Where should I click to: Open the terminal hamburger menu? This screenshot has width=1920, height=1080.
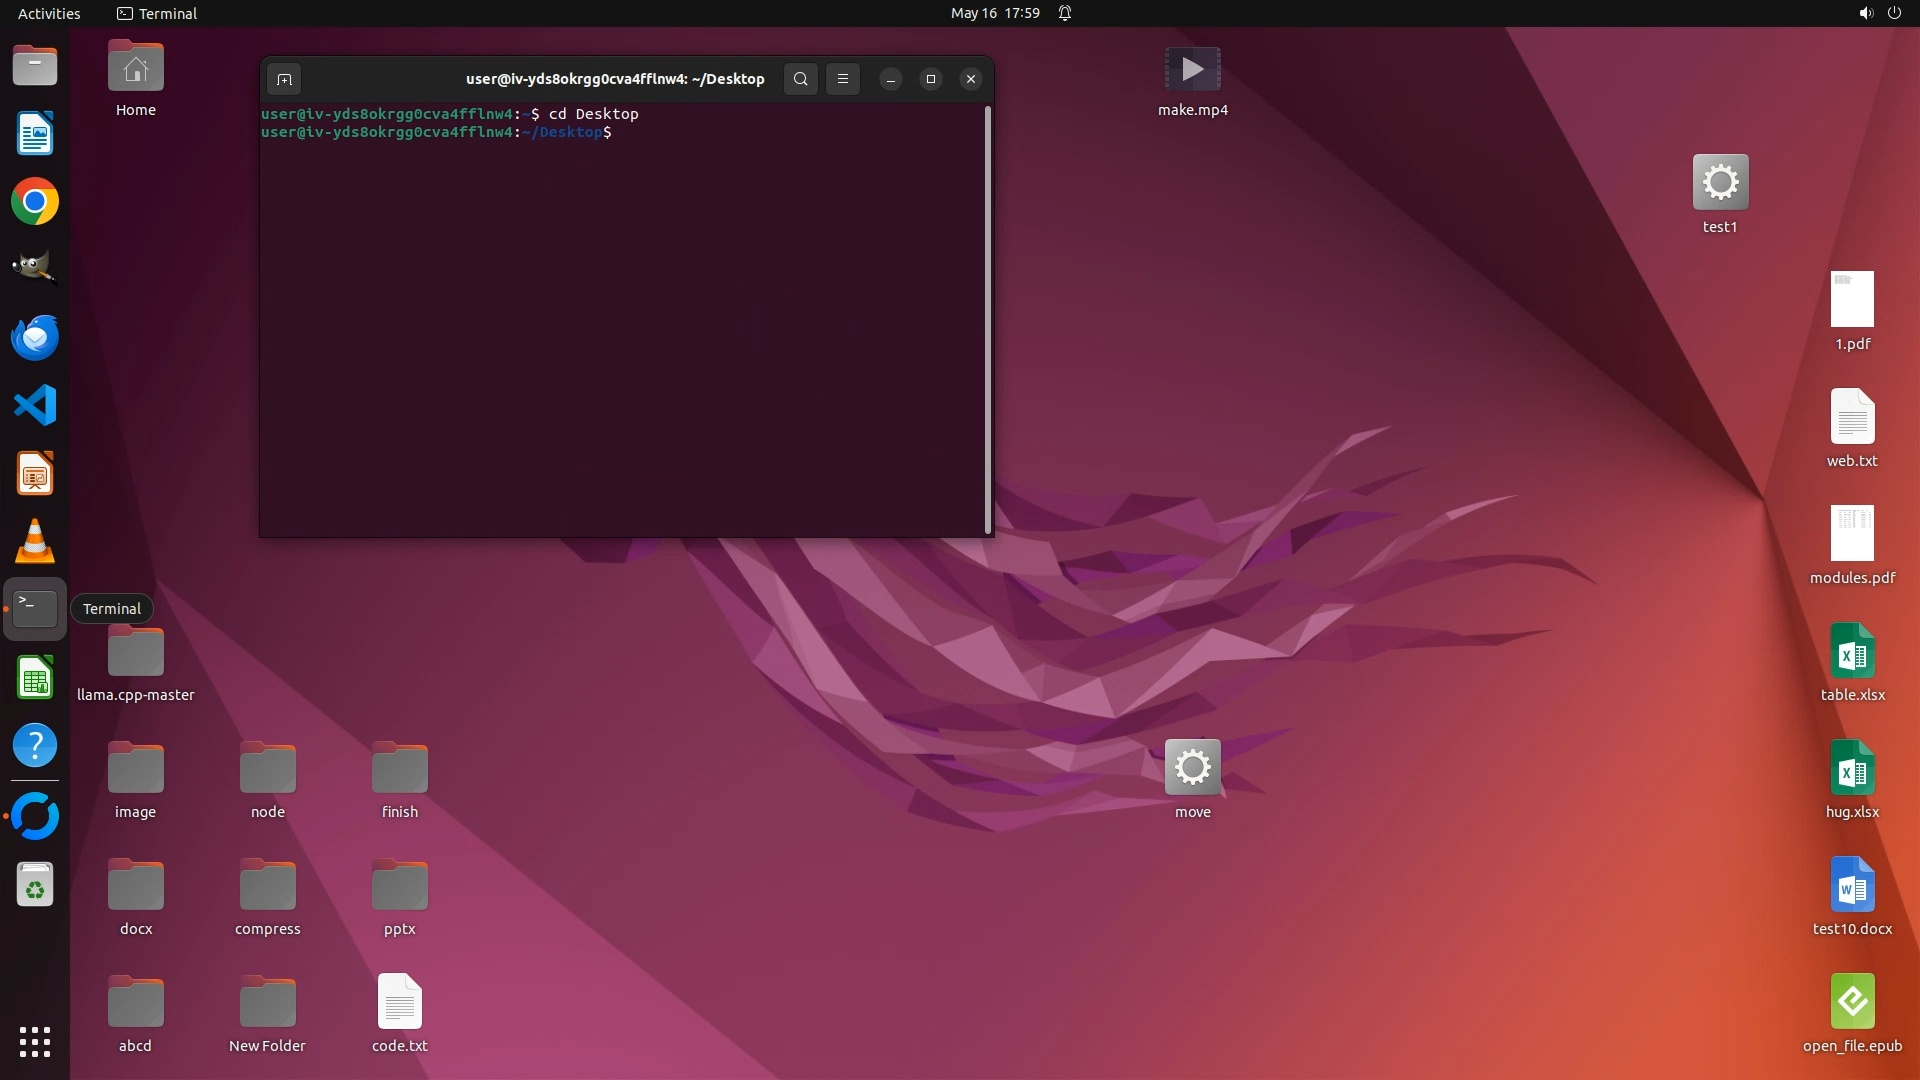tap(843, 79)
